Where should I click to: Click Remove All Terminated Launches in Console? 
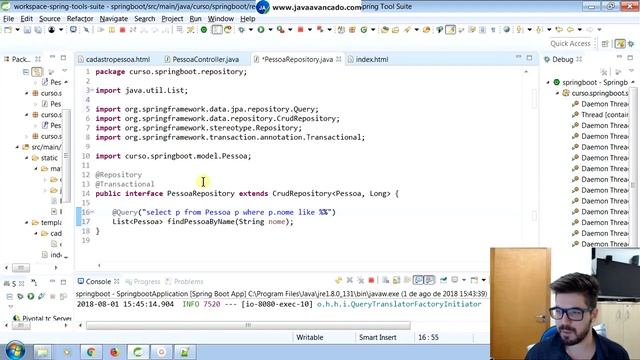click(360, 280)
